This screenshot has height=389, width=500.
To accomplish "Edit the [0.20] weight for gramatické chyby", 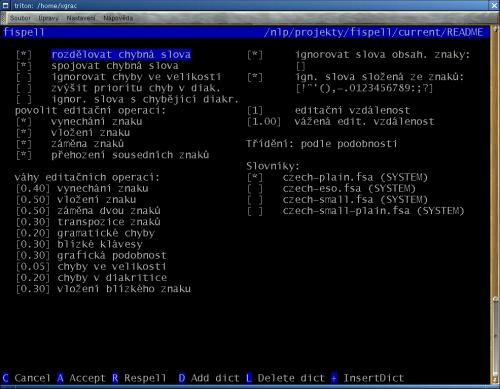I will [33, 233].
